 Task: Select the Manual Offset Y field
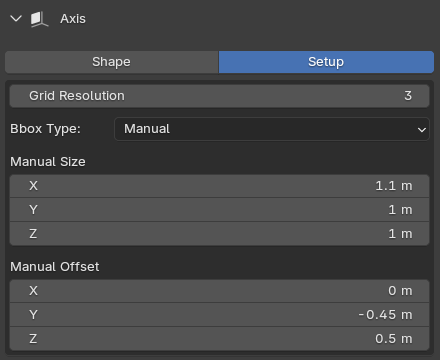tap(219, 315)
